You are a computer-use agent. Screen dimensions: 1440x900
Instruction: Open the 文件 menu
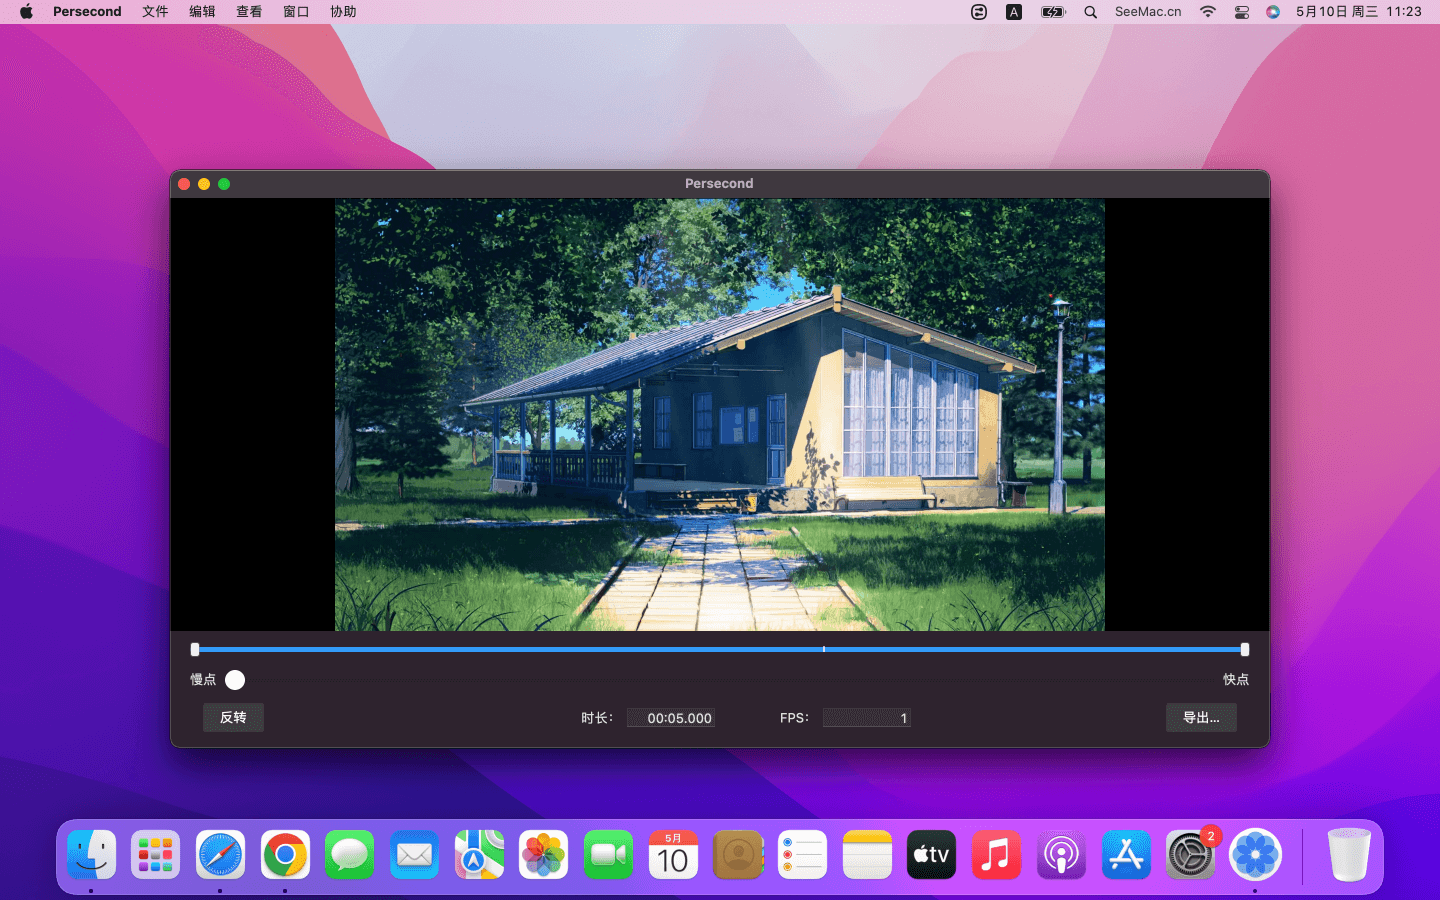point(155,12)
